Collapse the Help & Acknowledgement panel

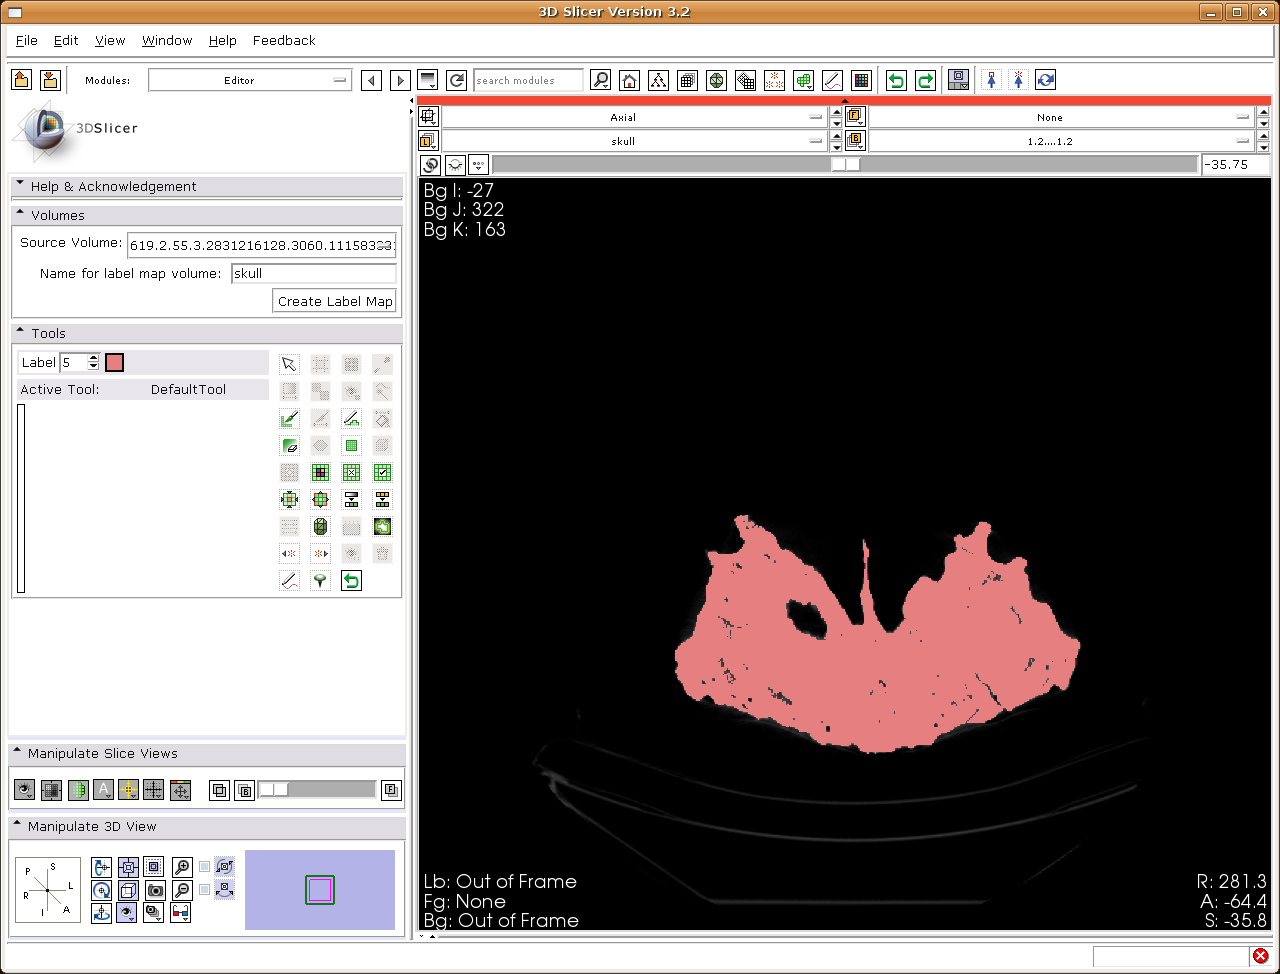(x=207, y=186)
